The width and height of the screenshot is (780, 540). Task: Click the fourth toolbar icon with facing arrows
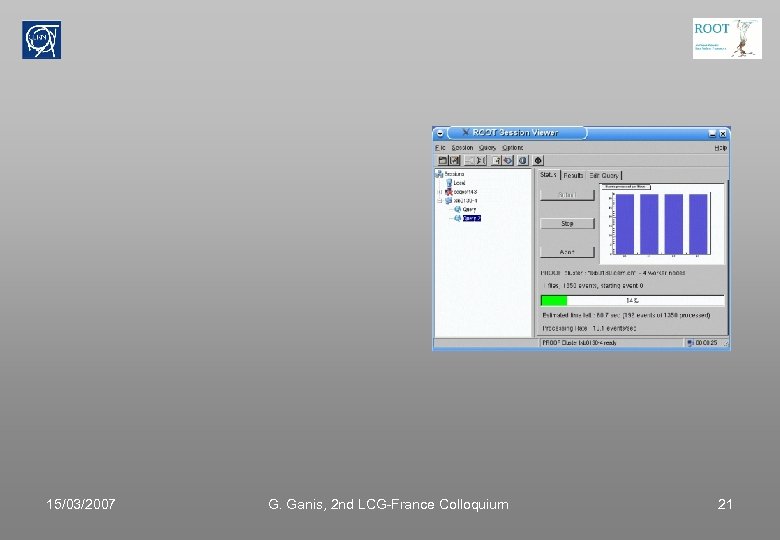[481, 161]
